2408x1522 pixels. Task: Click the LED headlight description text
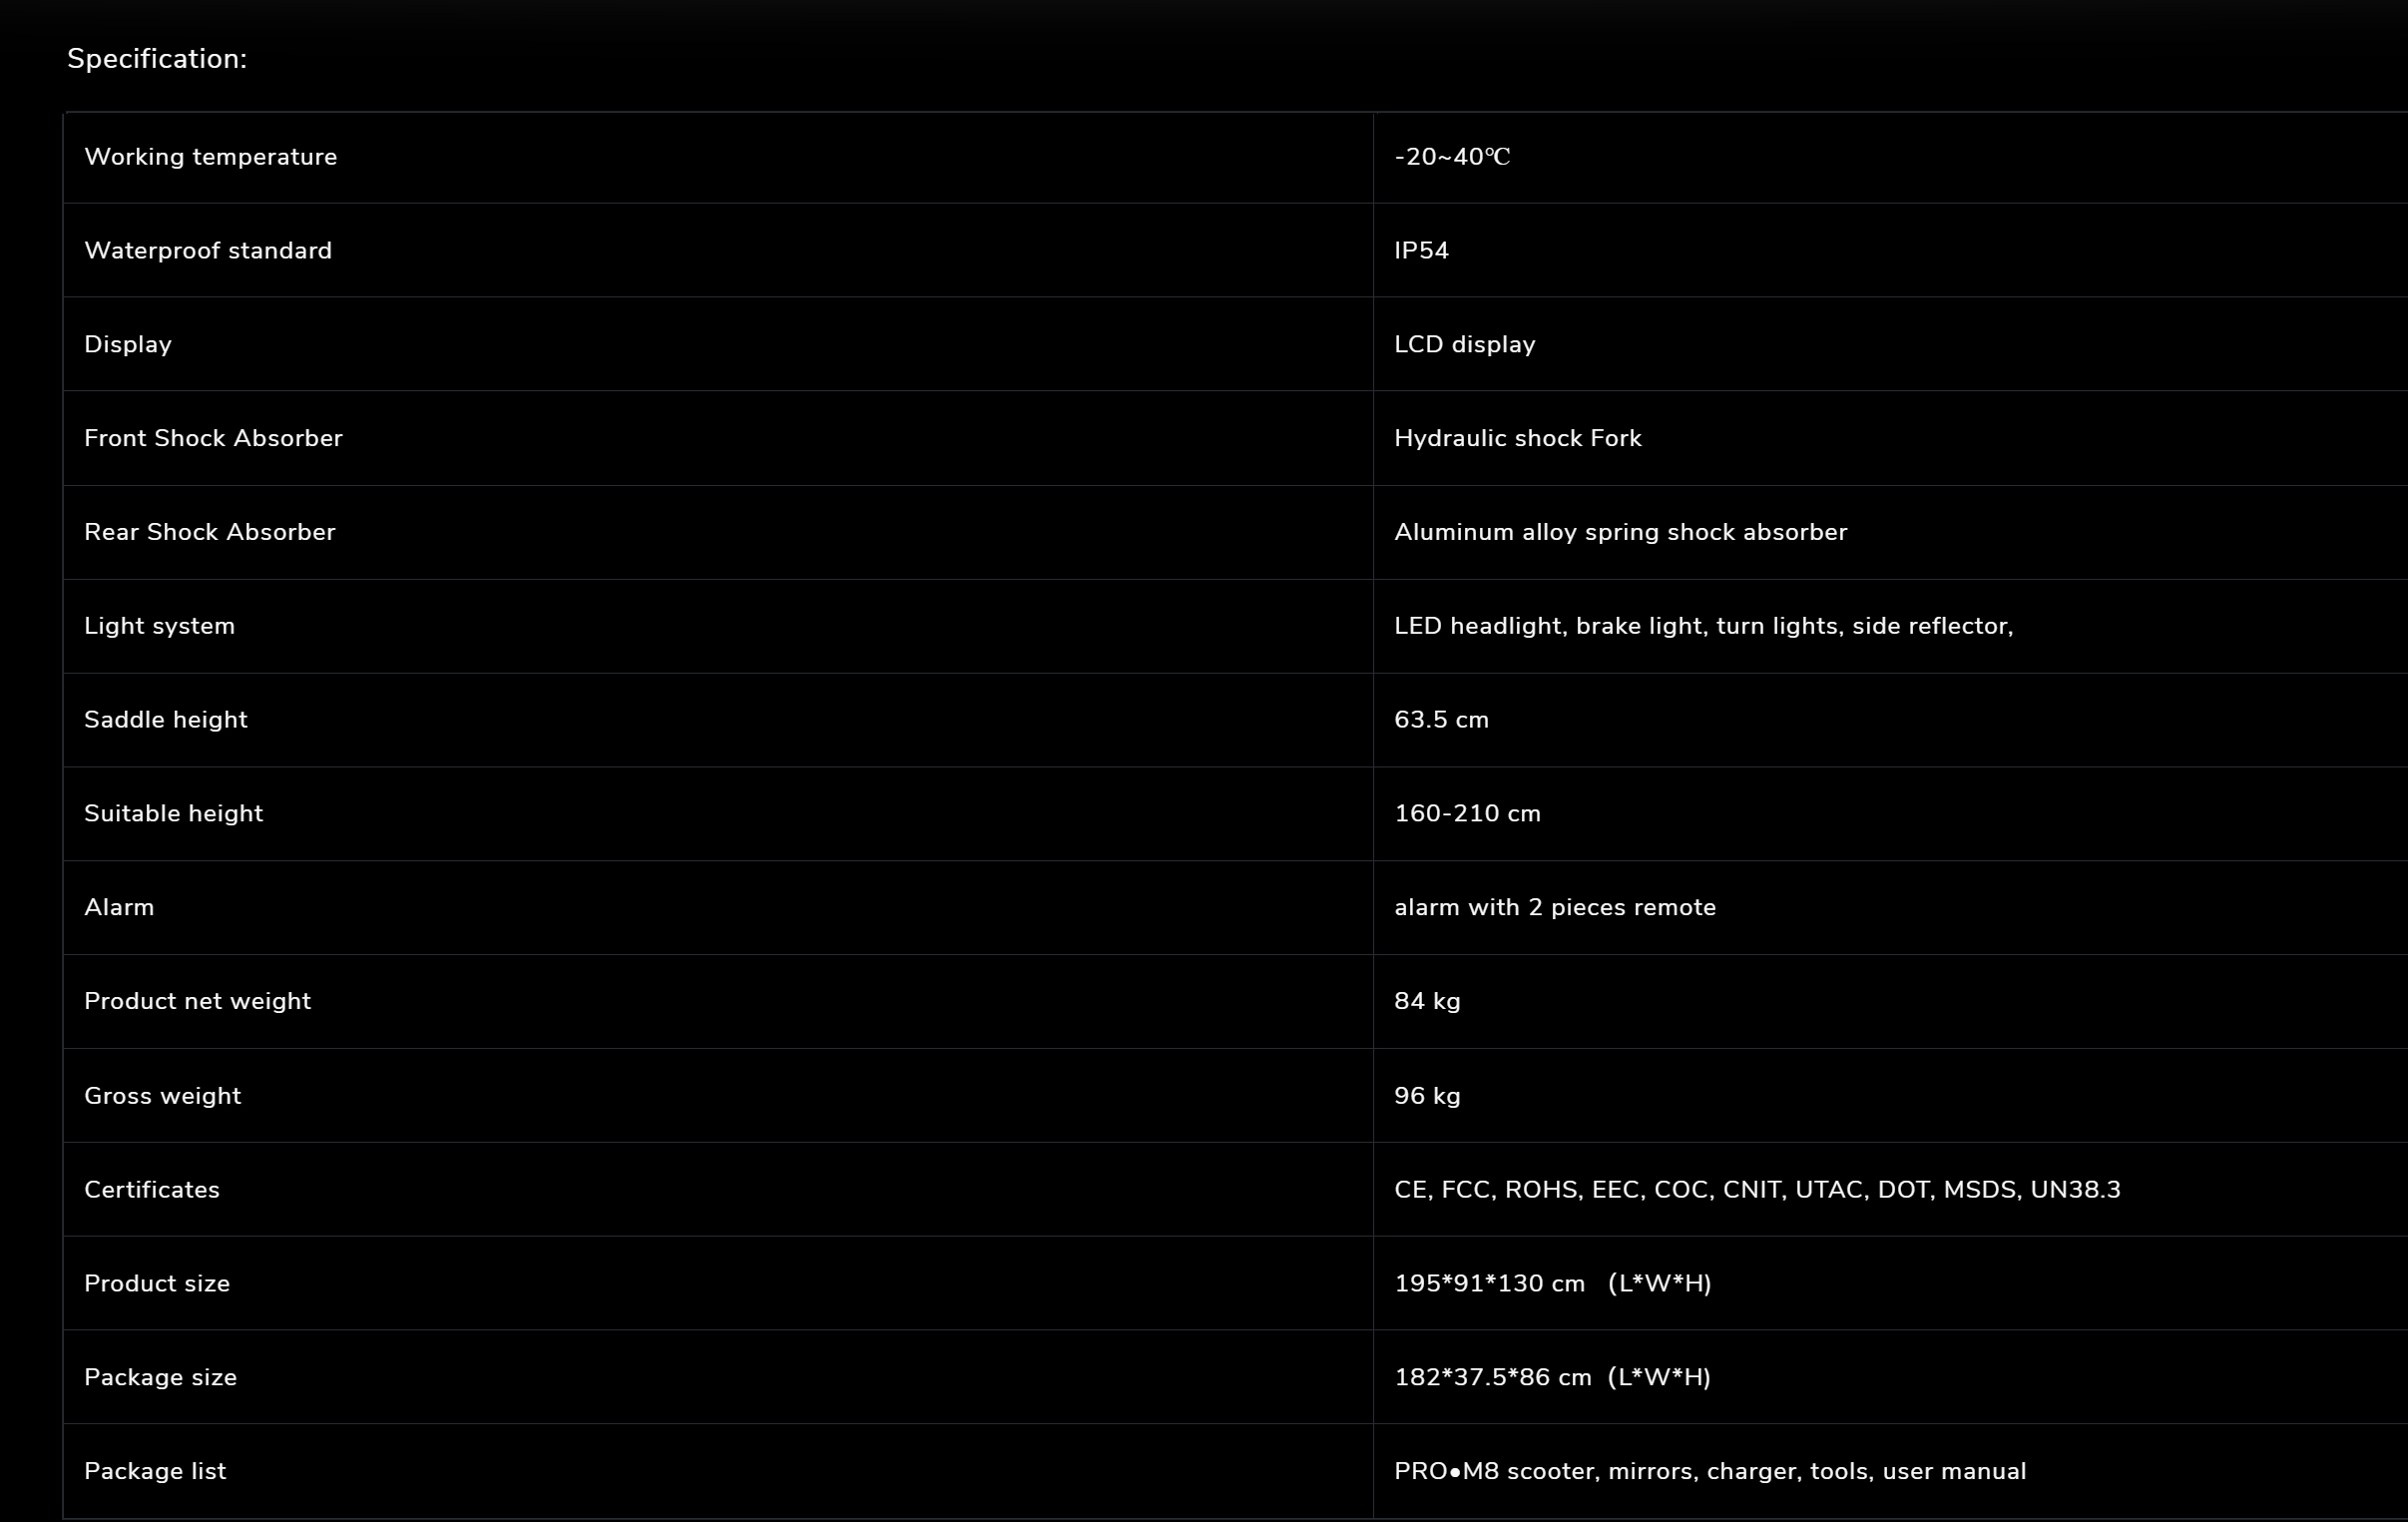(1703, 626)
